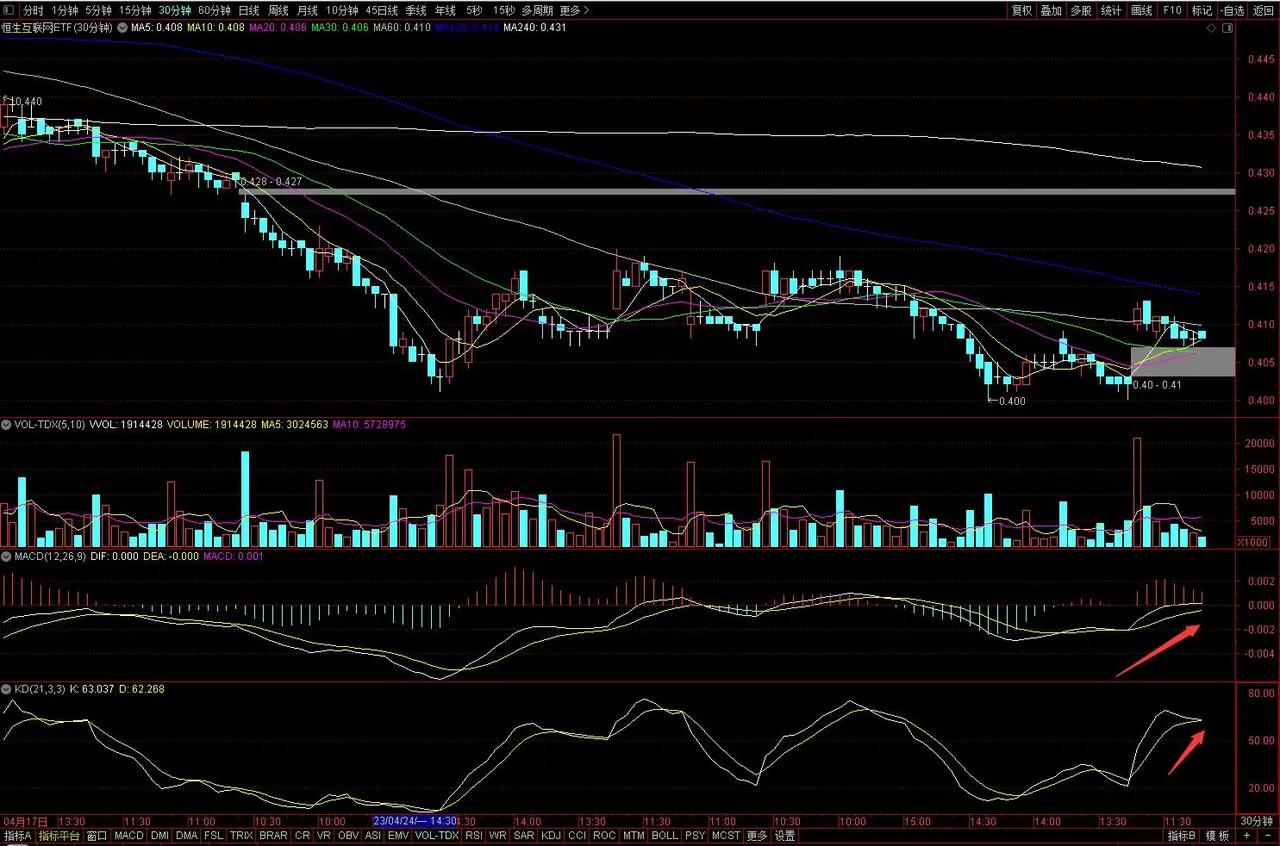1280x846 pixels.
Task: Open the 画线 drawing tools
Action: pos(1141,10)
